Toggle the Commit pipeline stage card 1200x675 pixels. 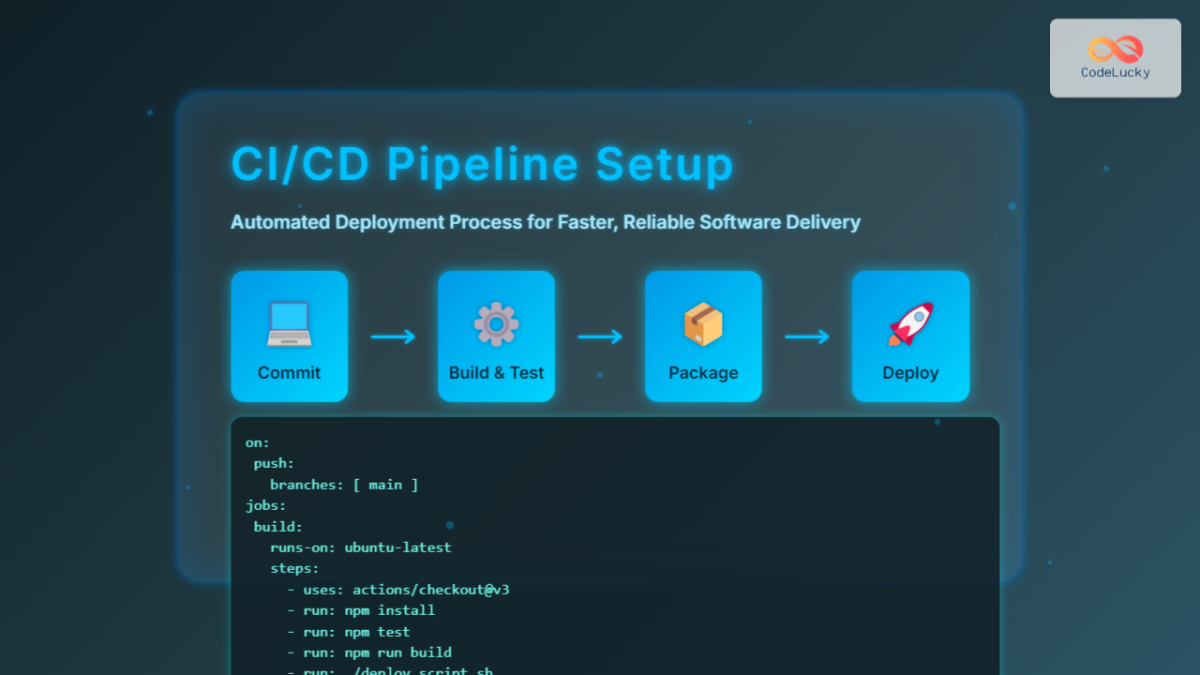tap(289, 336)
